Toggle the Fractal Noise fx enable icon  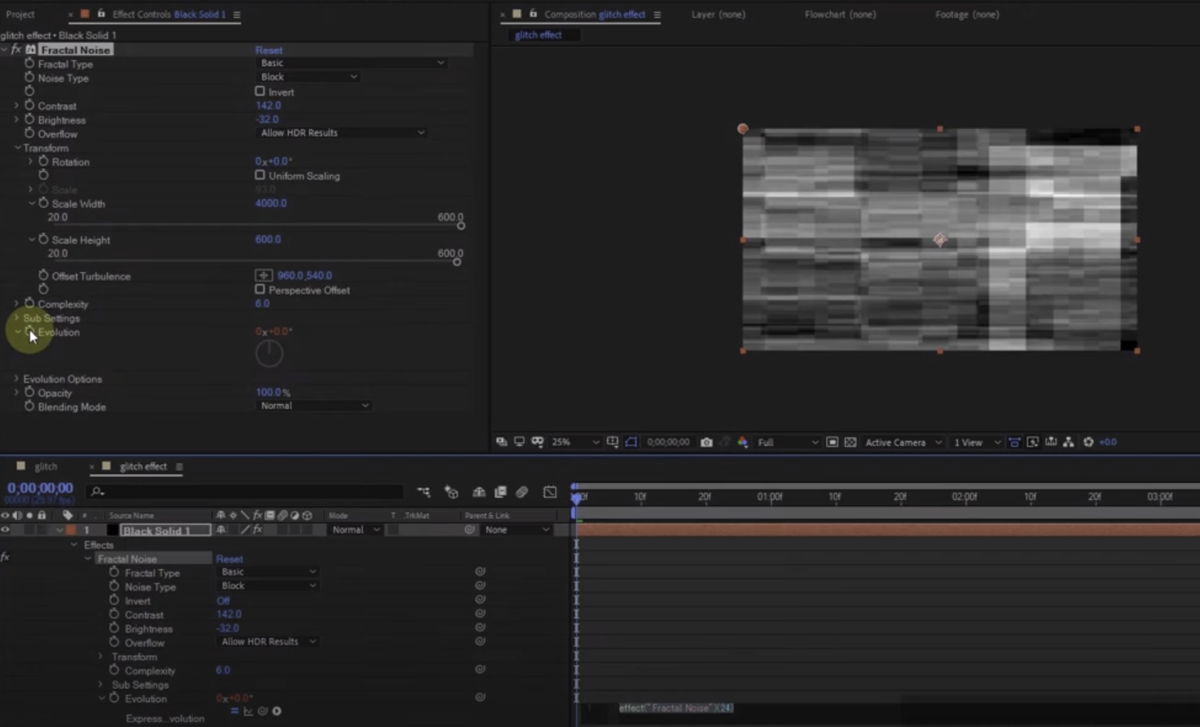tap(15, 49)
